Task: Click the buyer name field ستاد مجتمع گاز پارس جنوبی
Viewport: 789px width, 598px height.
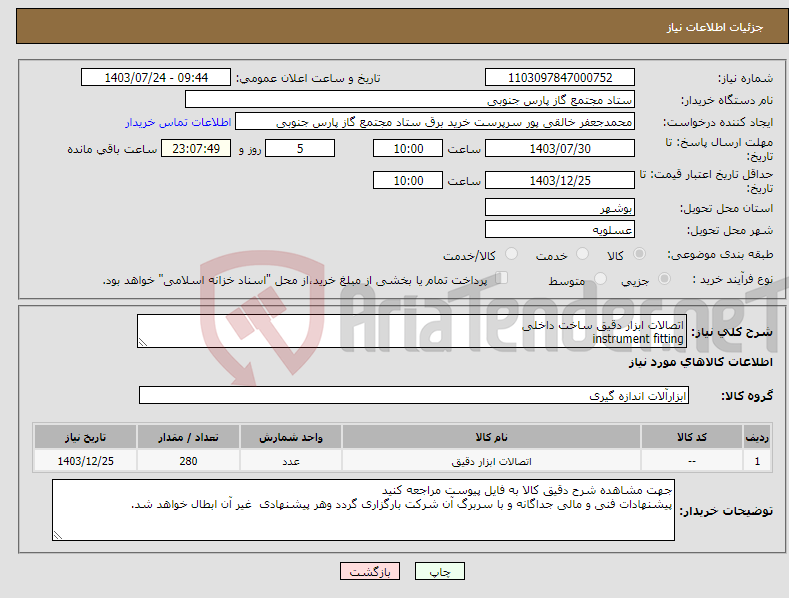Action: (410, 100)
